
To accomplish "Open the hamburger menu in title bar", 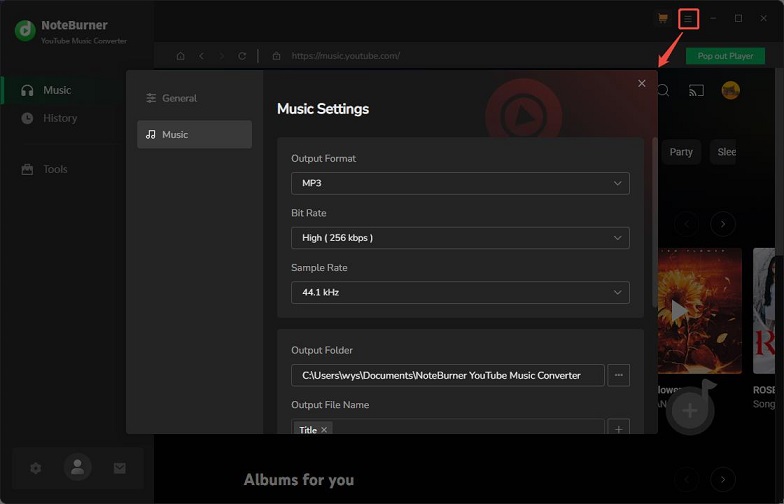I will 688,19.
